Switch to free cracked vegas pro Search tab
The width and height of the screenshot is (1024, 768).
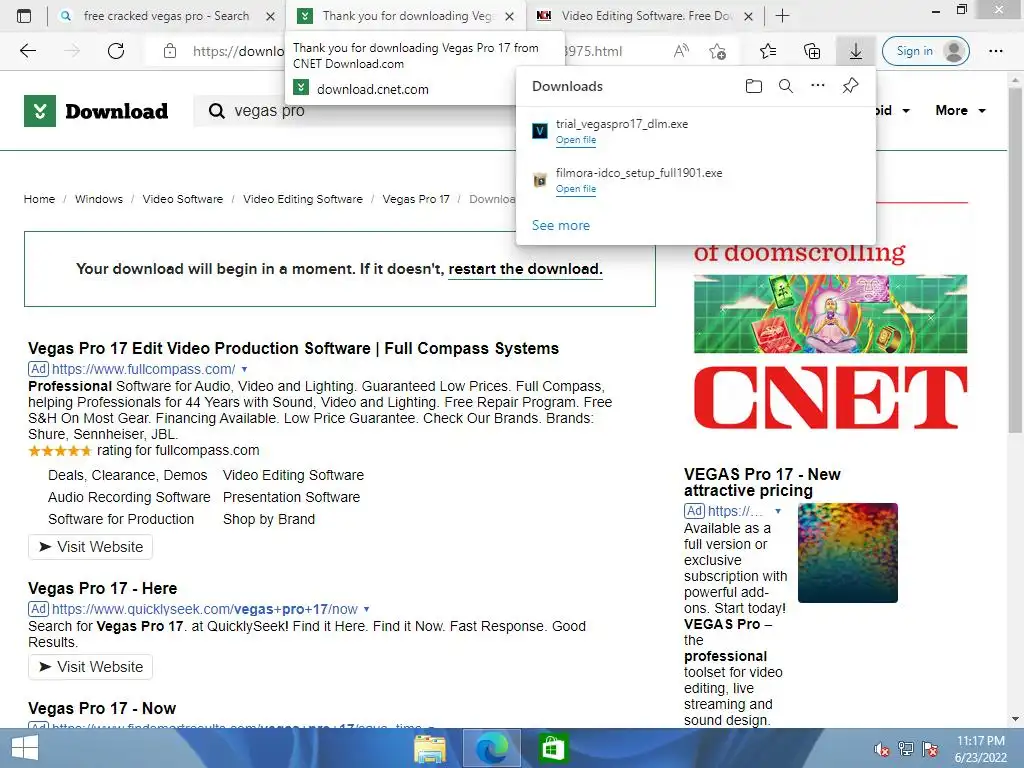tap(166, 16)
